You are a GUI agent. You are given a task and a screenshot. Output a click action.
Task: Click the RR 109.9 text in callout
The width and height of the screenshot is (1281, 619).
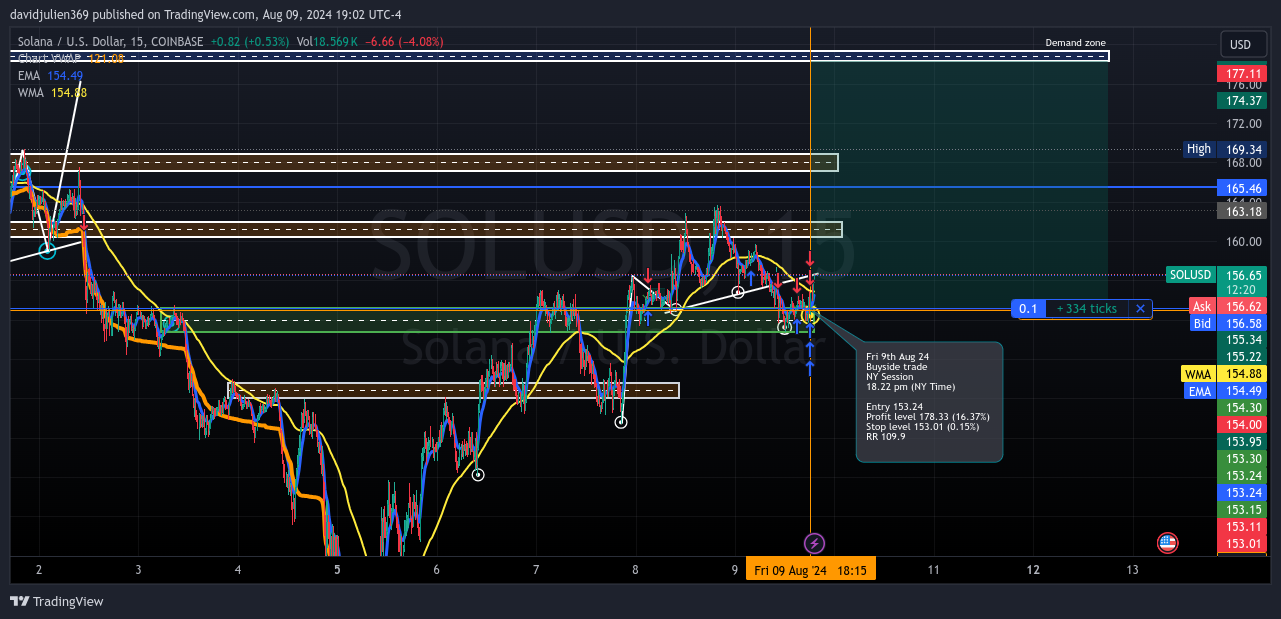(884, 437)
